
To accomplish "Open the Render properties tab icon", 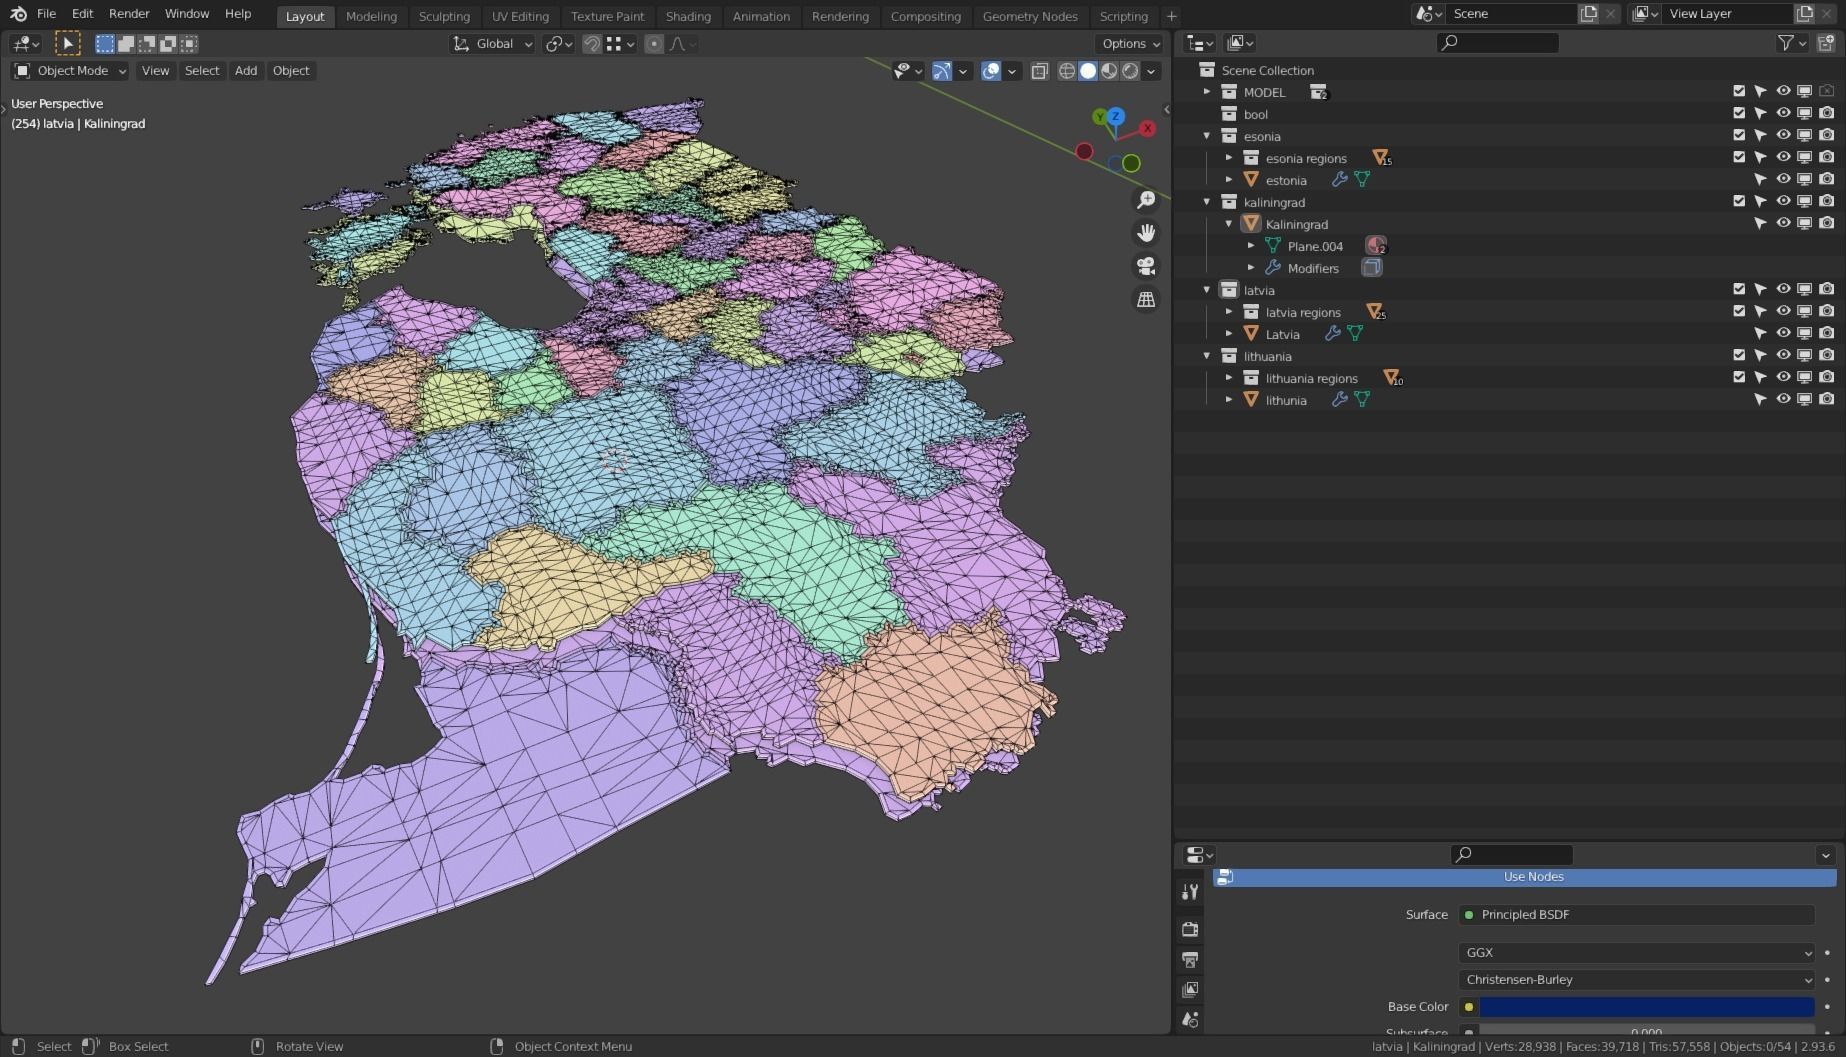I will tap(1190, 929).
